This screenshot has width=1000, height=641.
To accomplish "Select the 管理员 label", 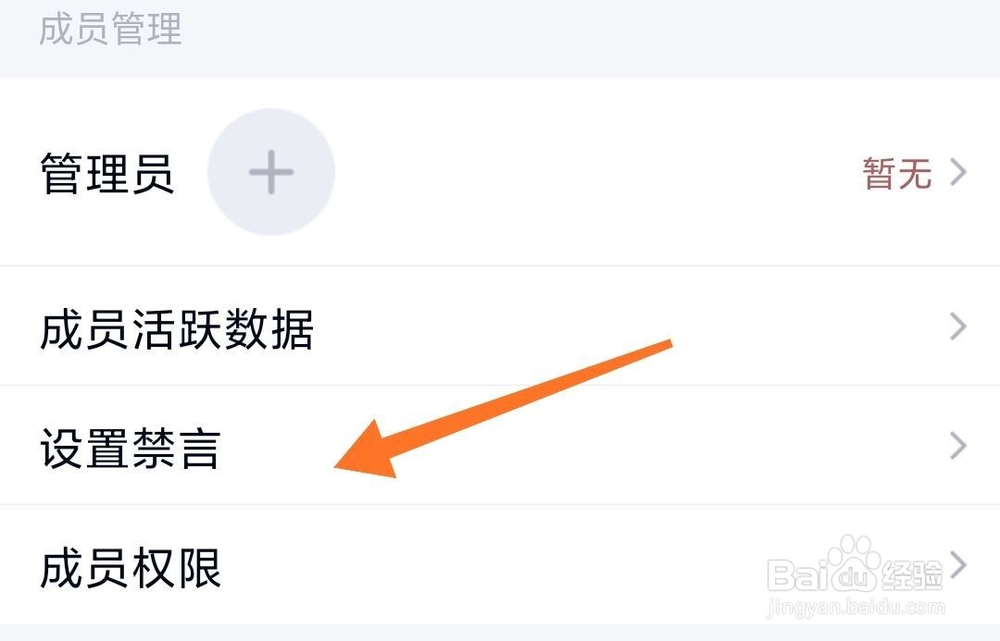I will [107, 174].
